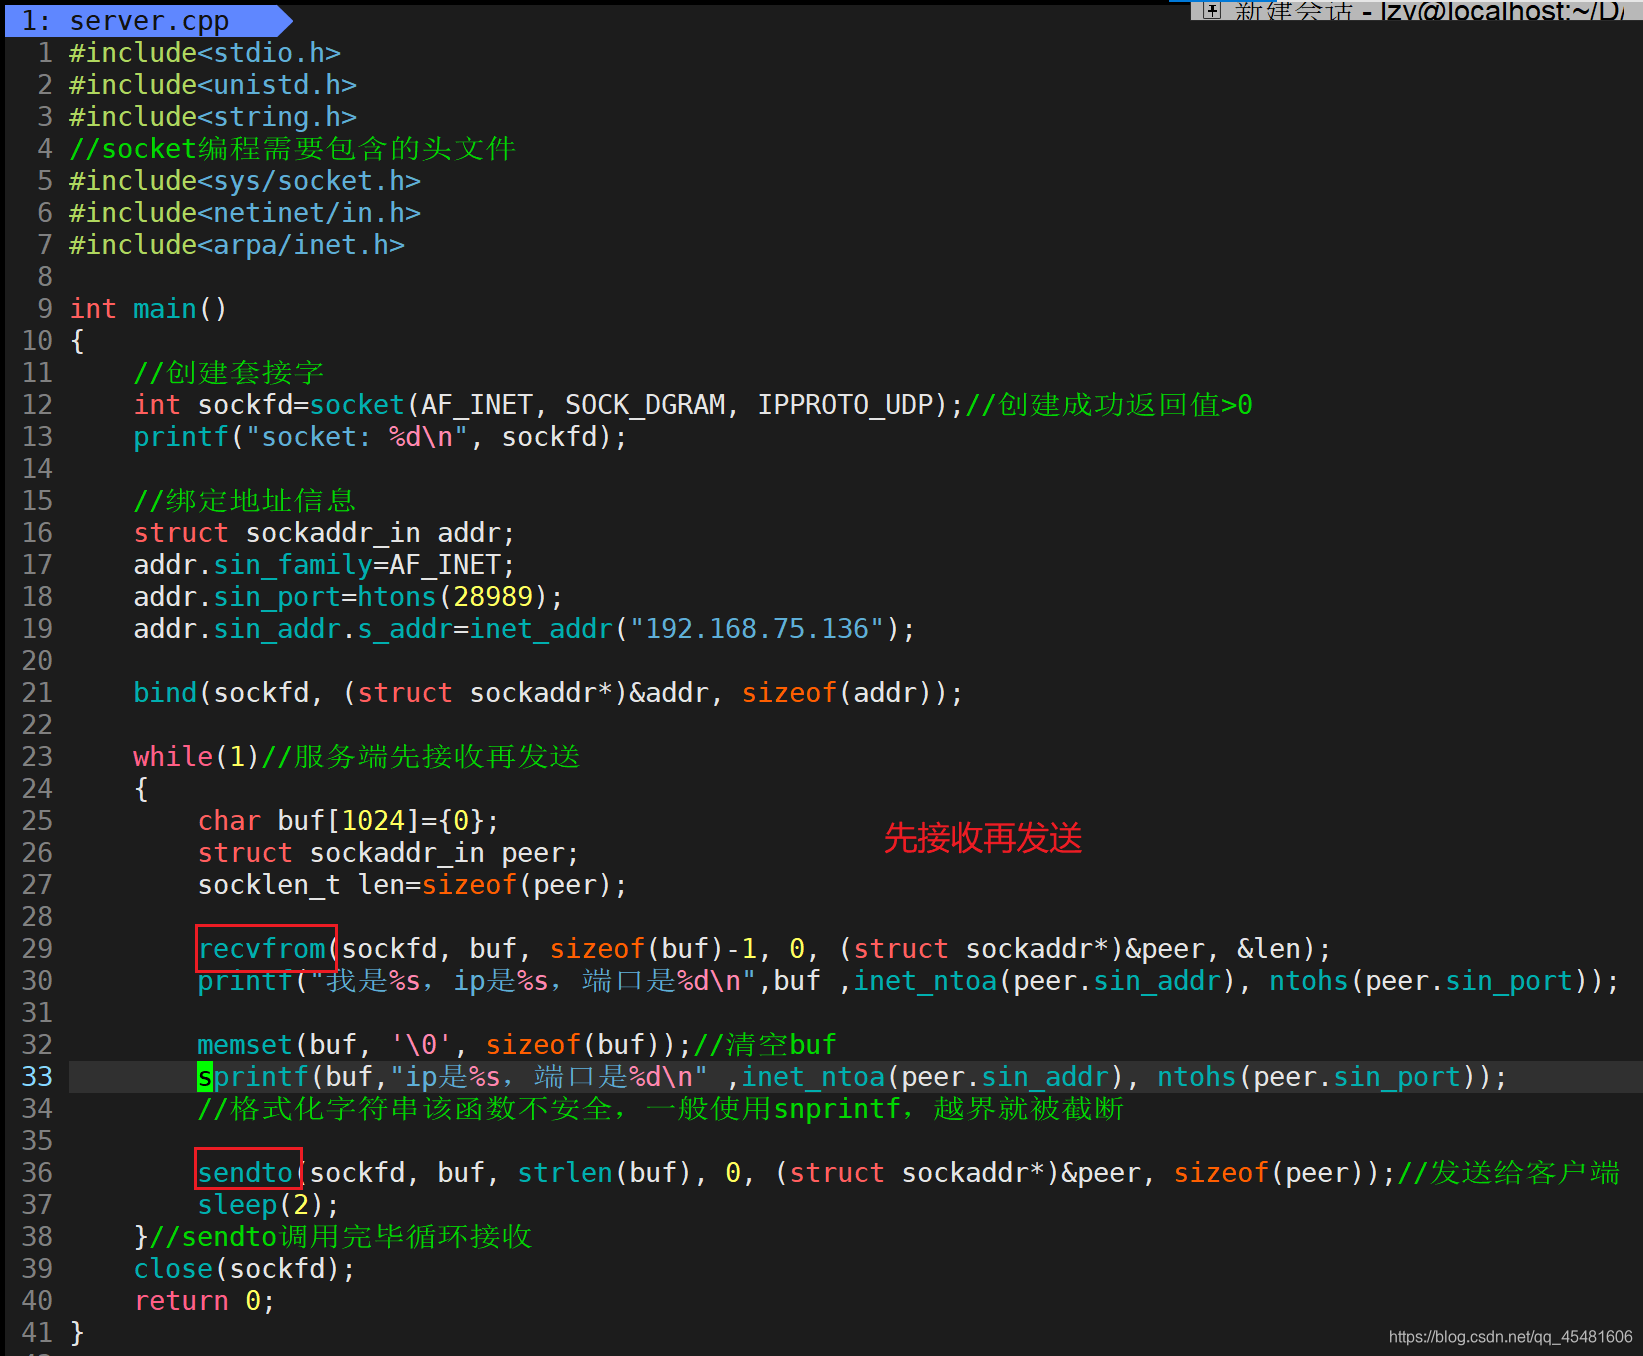Viewport: 1643px width, 1356px height.
Task: Click line number 41 in the gutter
Action: click(x=37, y=1333)
